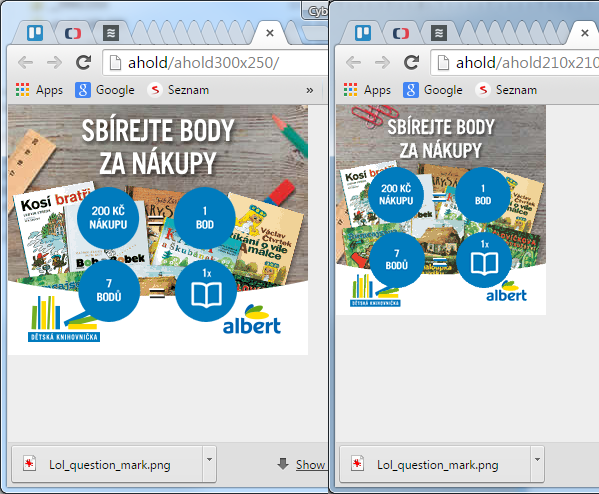The image size is (599, 494).
Task: Go forward in right browser window
Action: click(x=382, y=62)
